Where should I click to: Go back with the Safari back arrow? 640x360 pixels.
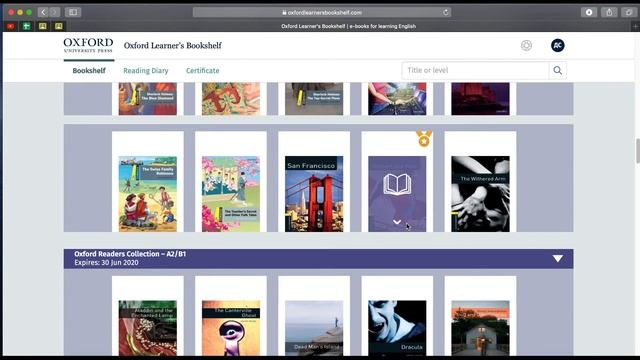[x=43, y=12]
